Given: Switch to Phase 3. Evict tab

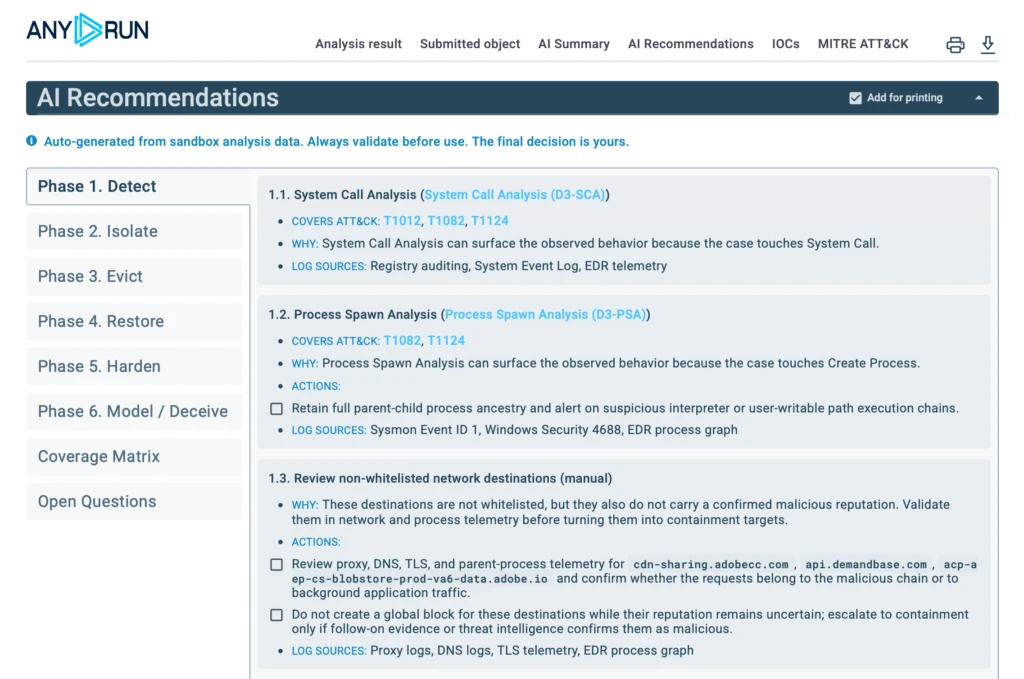Looking at the screenshot, I should pyautogui.click(x=135, y=276).
